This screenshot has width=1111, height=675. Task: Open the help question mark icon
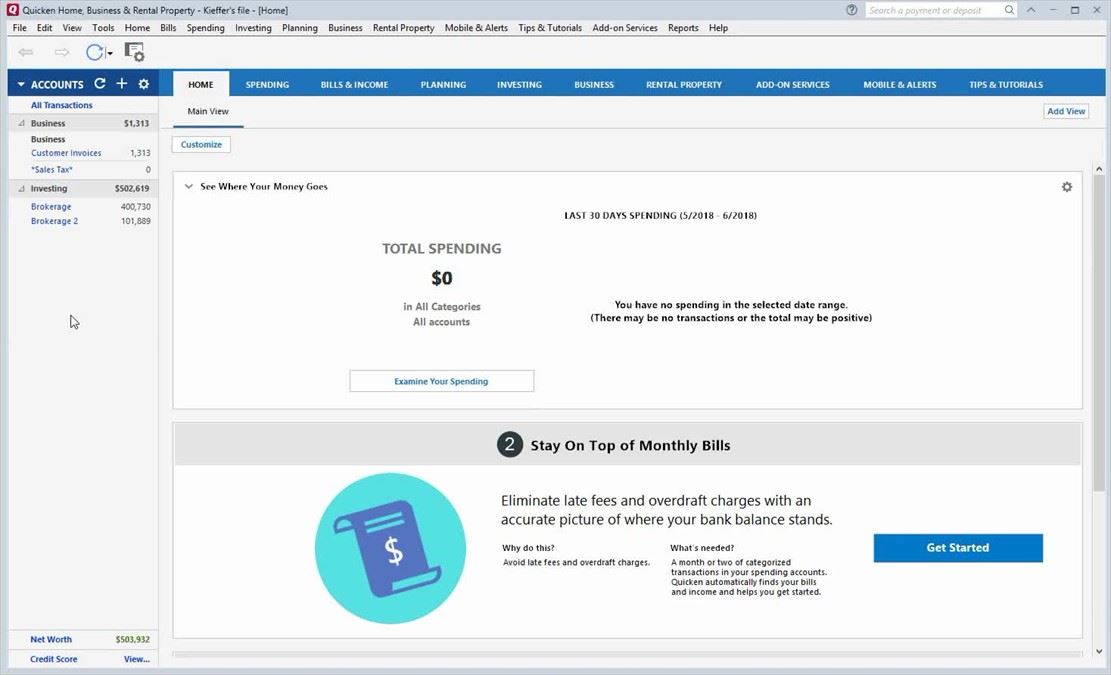(851, 10)
